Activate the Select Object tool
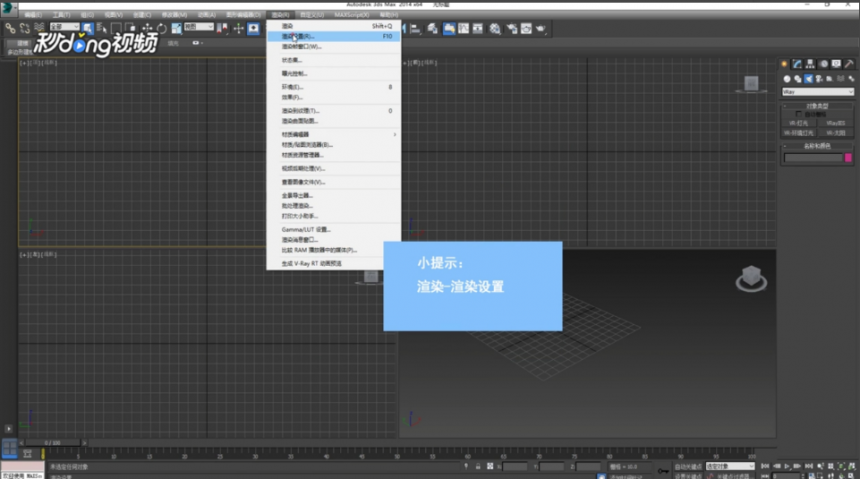 pyautogui.click(x=88, y=28)
